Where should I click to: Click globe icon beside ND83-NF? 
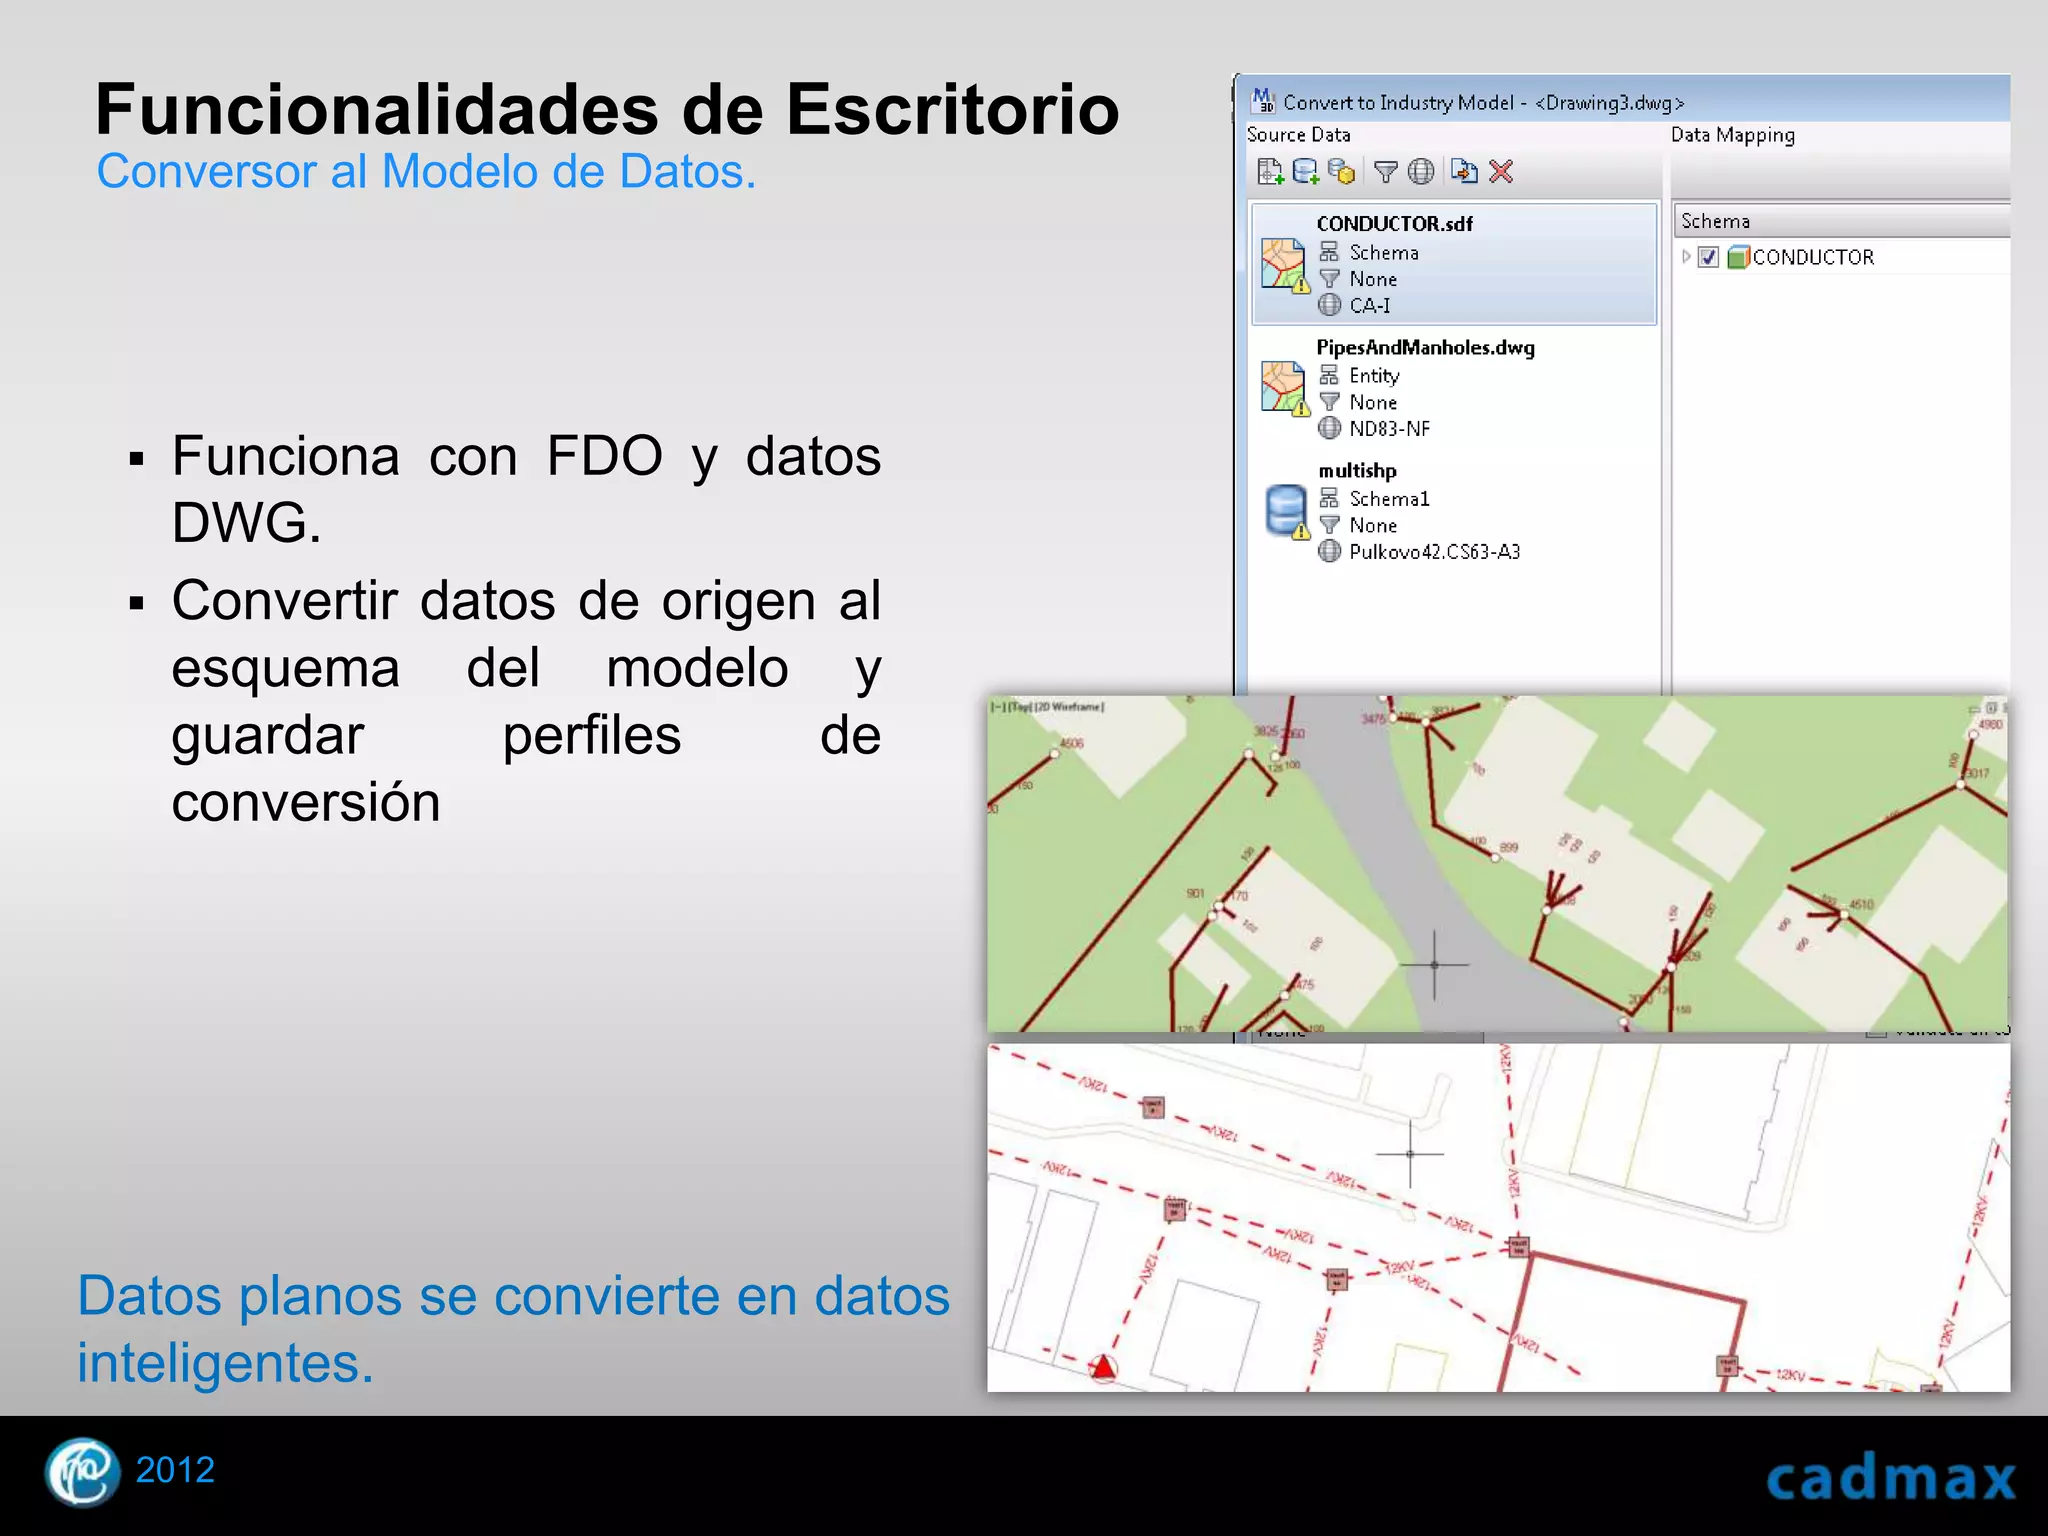point(1329,428)
